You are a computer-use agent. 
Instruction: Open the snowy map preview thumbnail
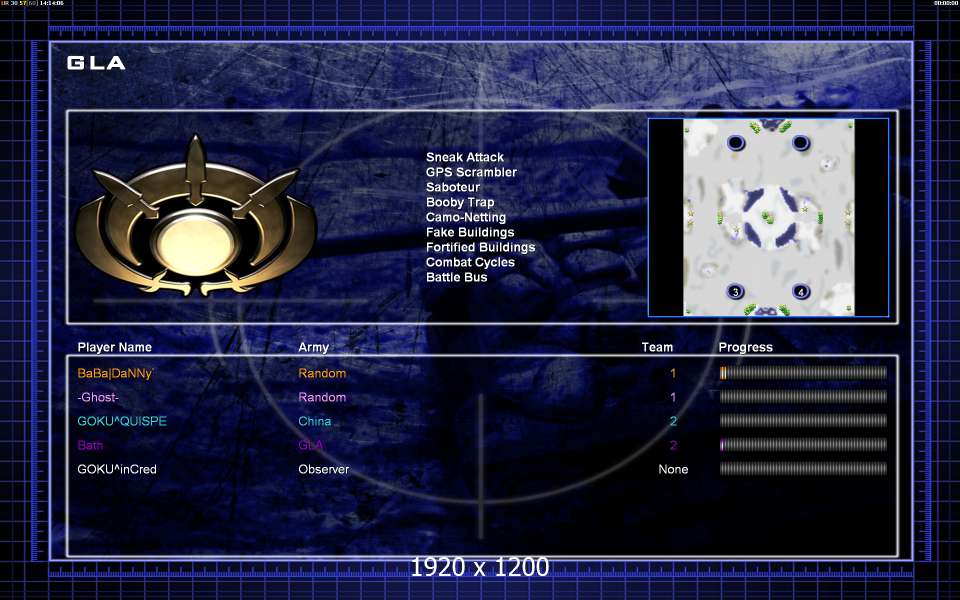coord(768,217)
